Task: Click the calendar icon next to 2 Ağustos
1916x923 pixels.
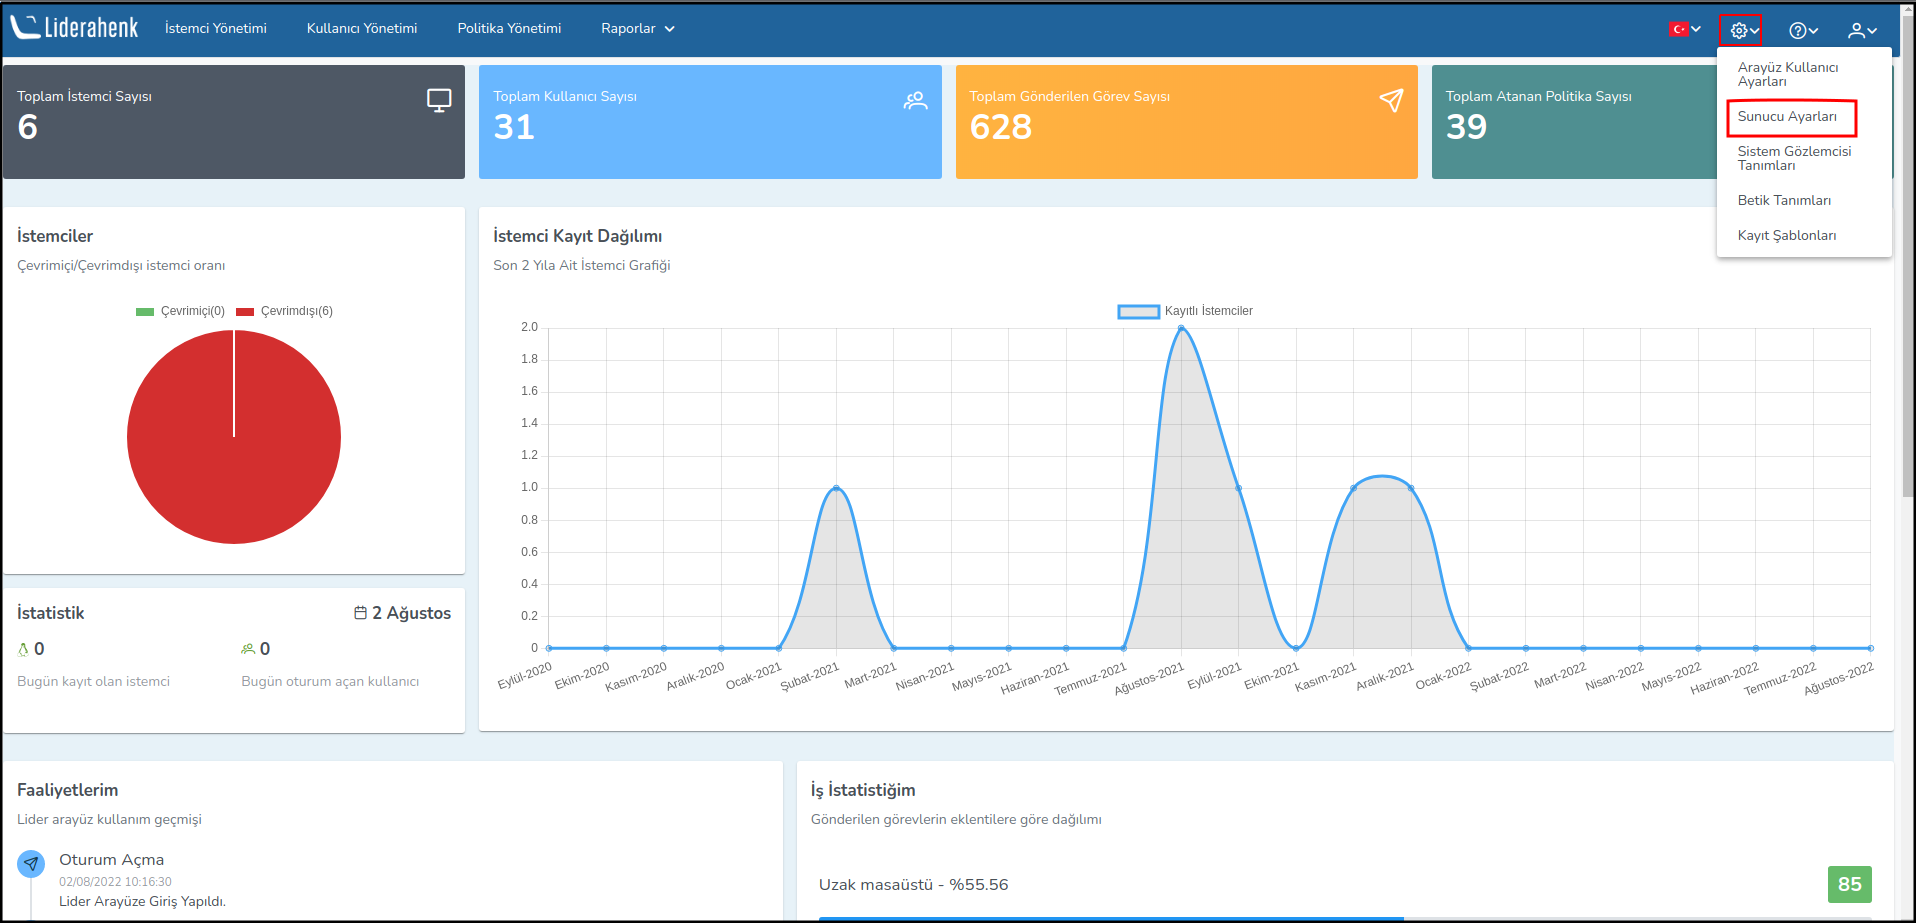Action: (x=360, y=613)
